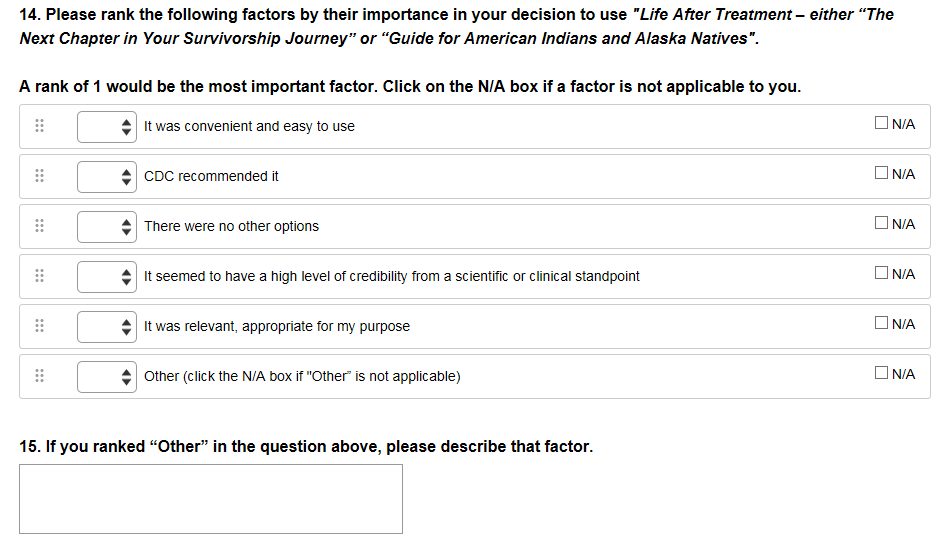This screenshot has height=551, width=950.
Task: Open rank dropdown for "It was convenient and easy to use"
Action: click(106, 127)
